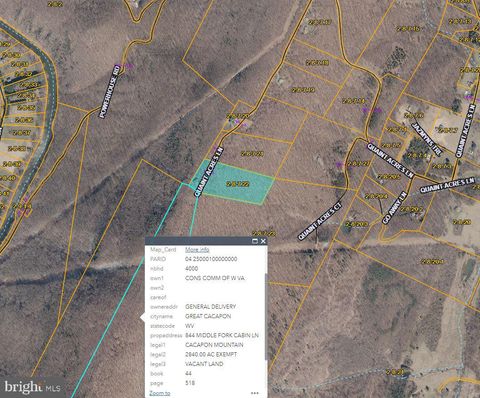Click the Go Away Ln road label
480x398 pixels.
[395, 207]
